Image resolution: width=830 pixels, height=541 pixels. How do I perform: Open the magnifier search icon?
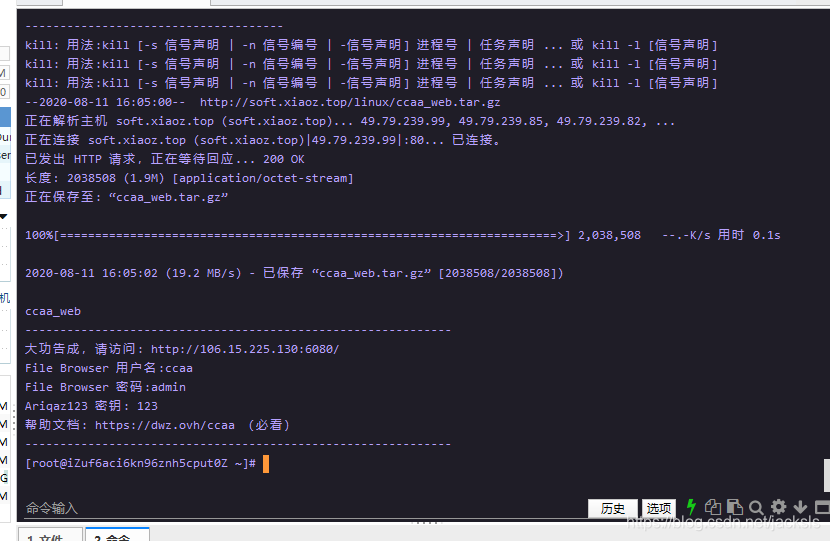click(756, 508)
